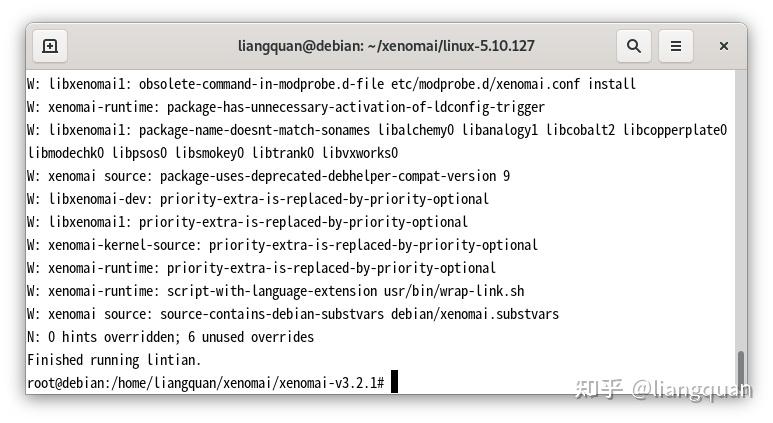
Task: Click the libxenomai-dev priority warning line
Action: click(258, 199)
